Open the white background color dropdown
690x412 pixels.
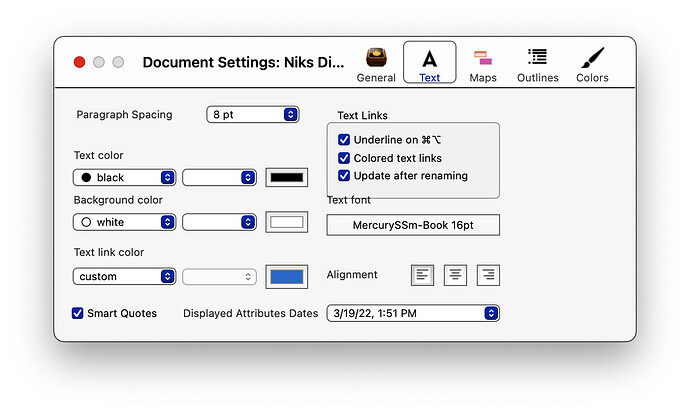point(125,222)
